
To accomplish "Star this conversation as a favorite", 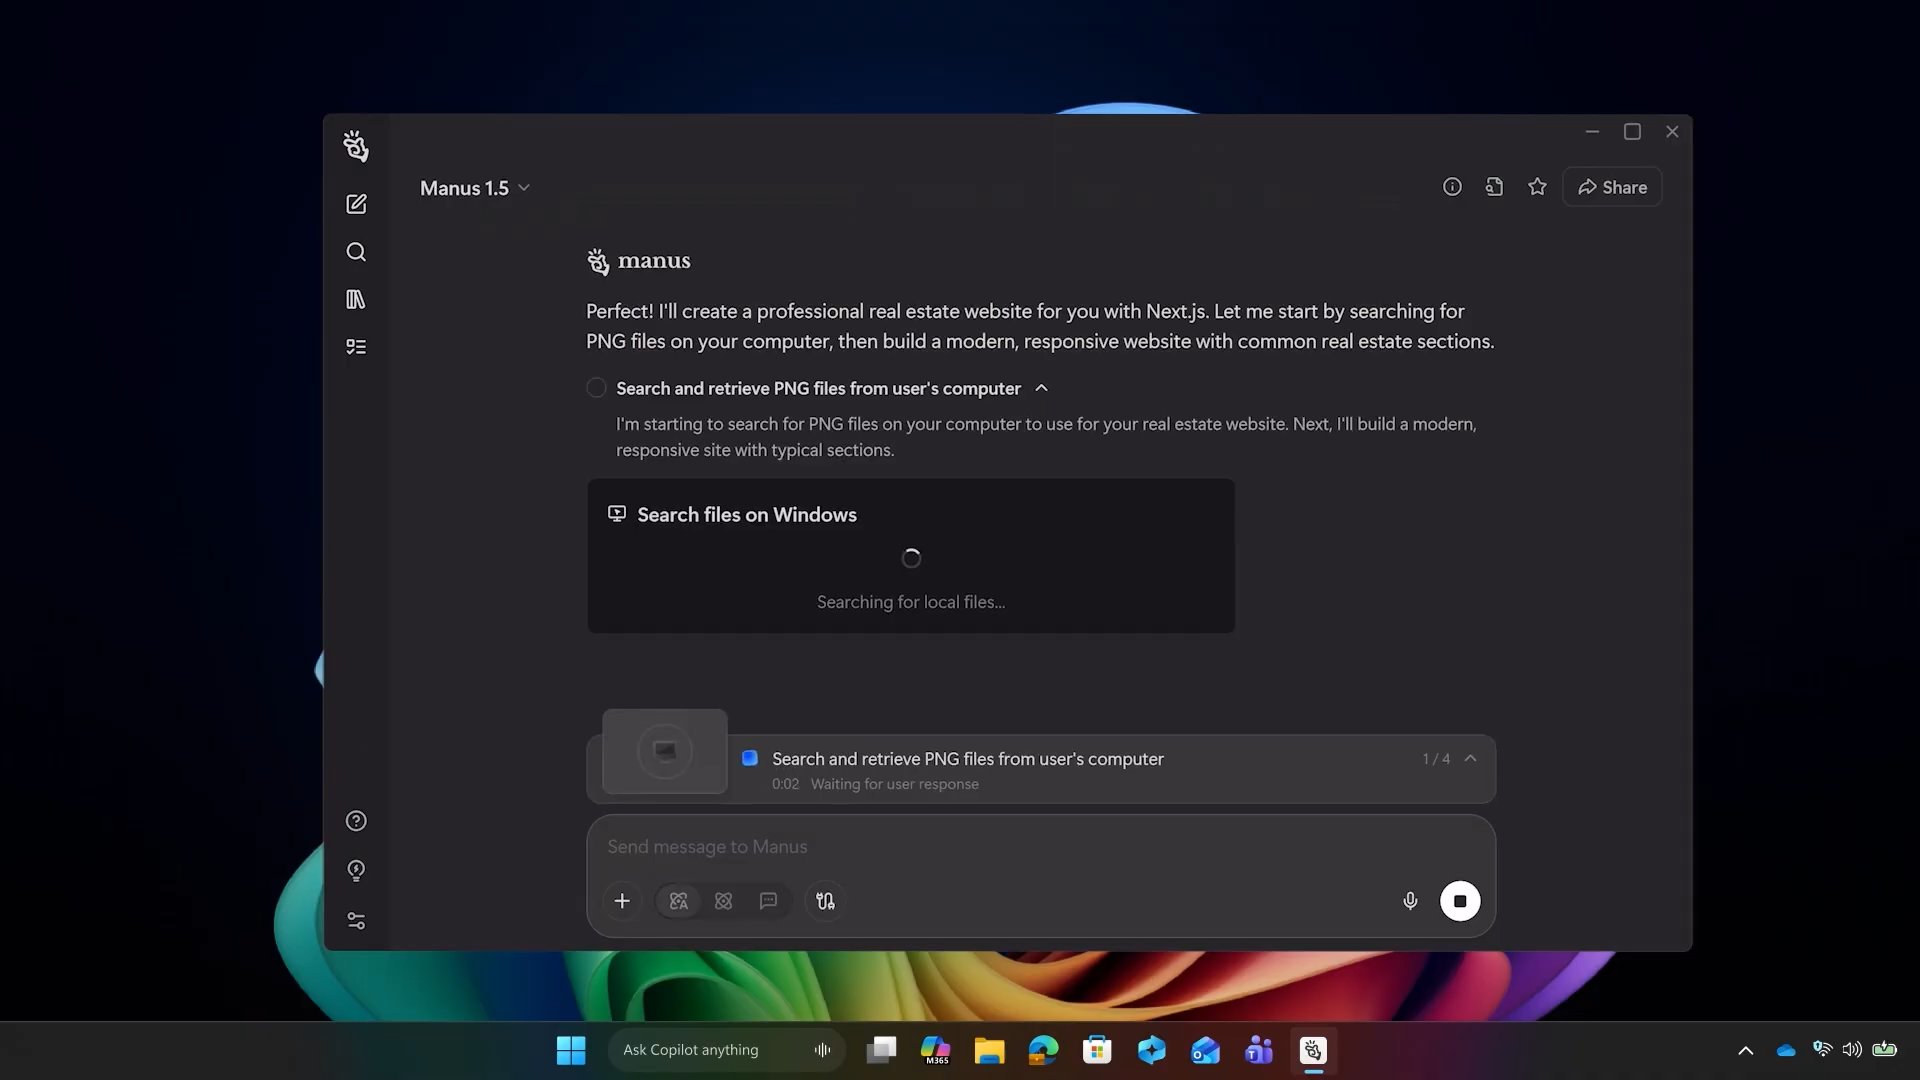I will 1537,186.
